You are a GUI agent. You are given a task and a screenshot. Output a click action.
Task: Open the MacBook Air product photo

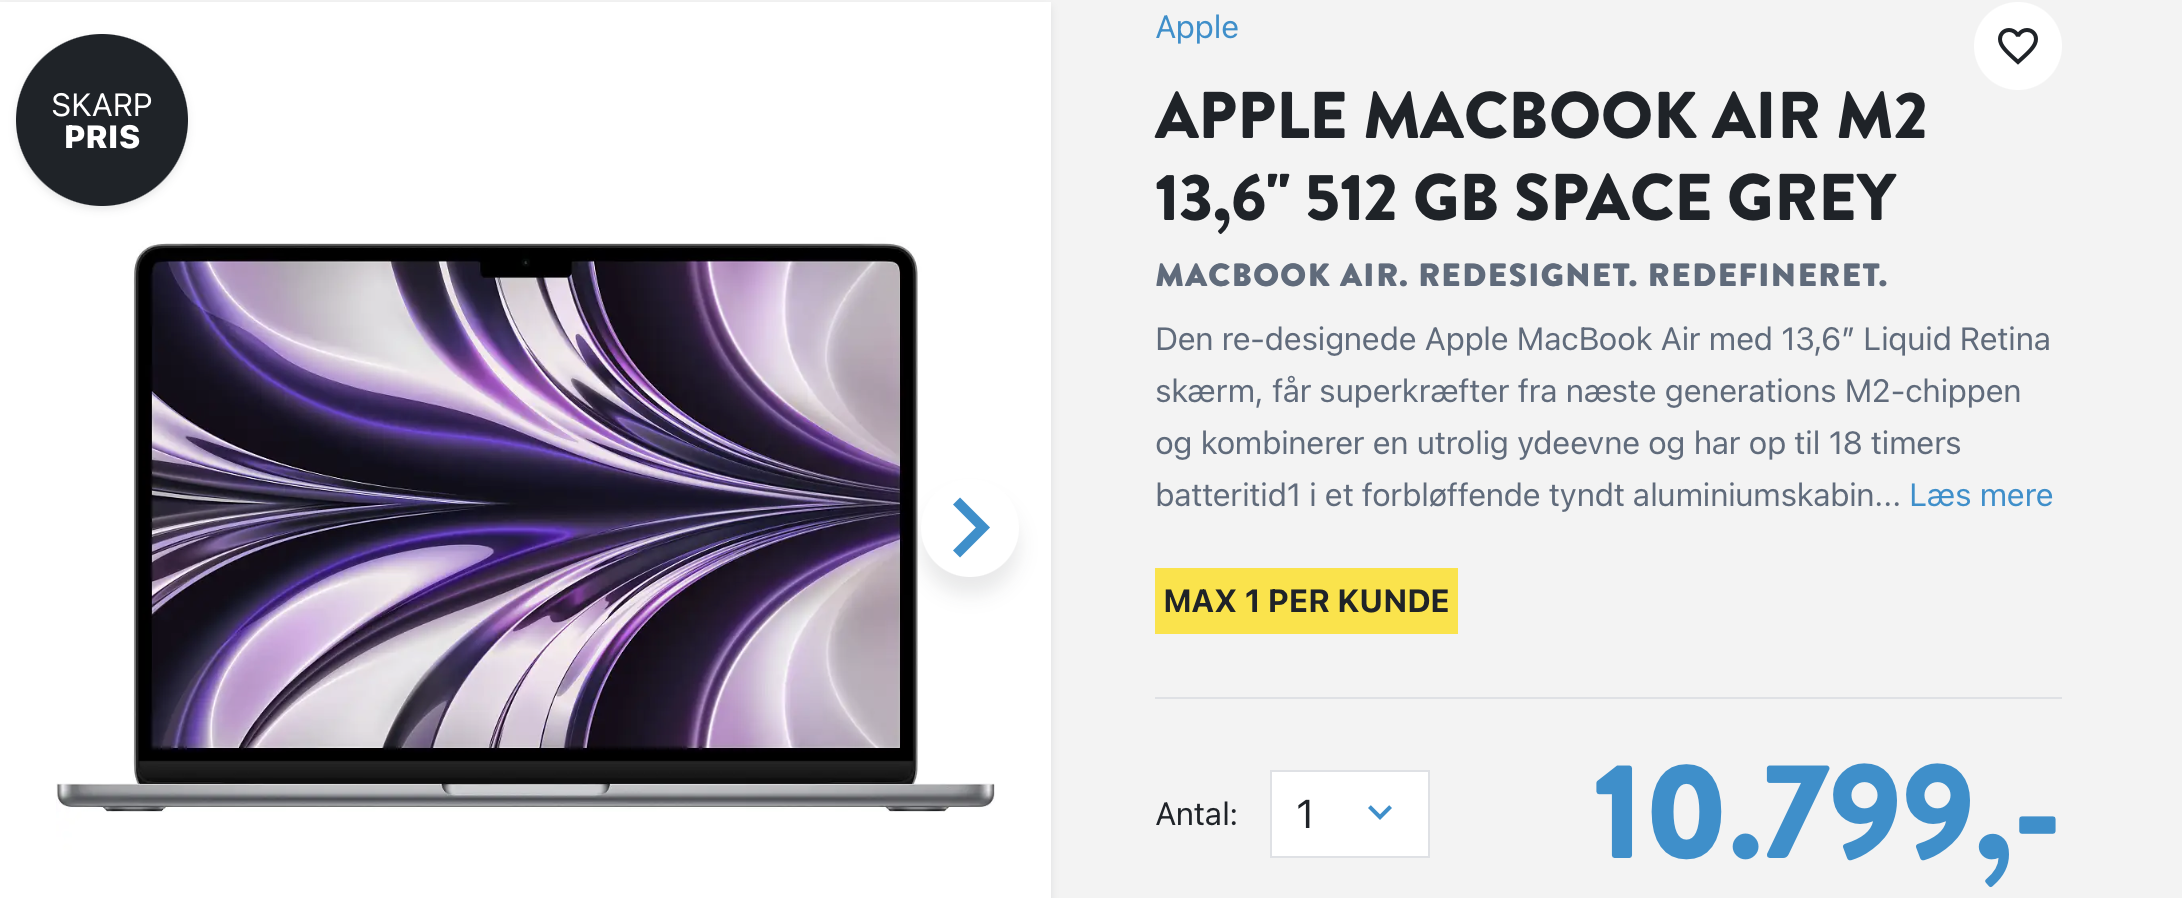click(x=526, y=527)
